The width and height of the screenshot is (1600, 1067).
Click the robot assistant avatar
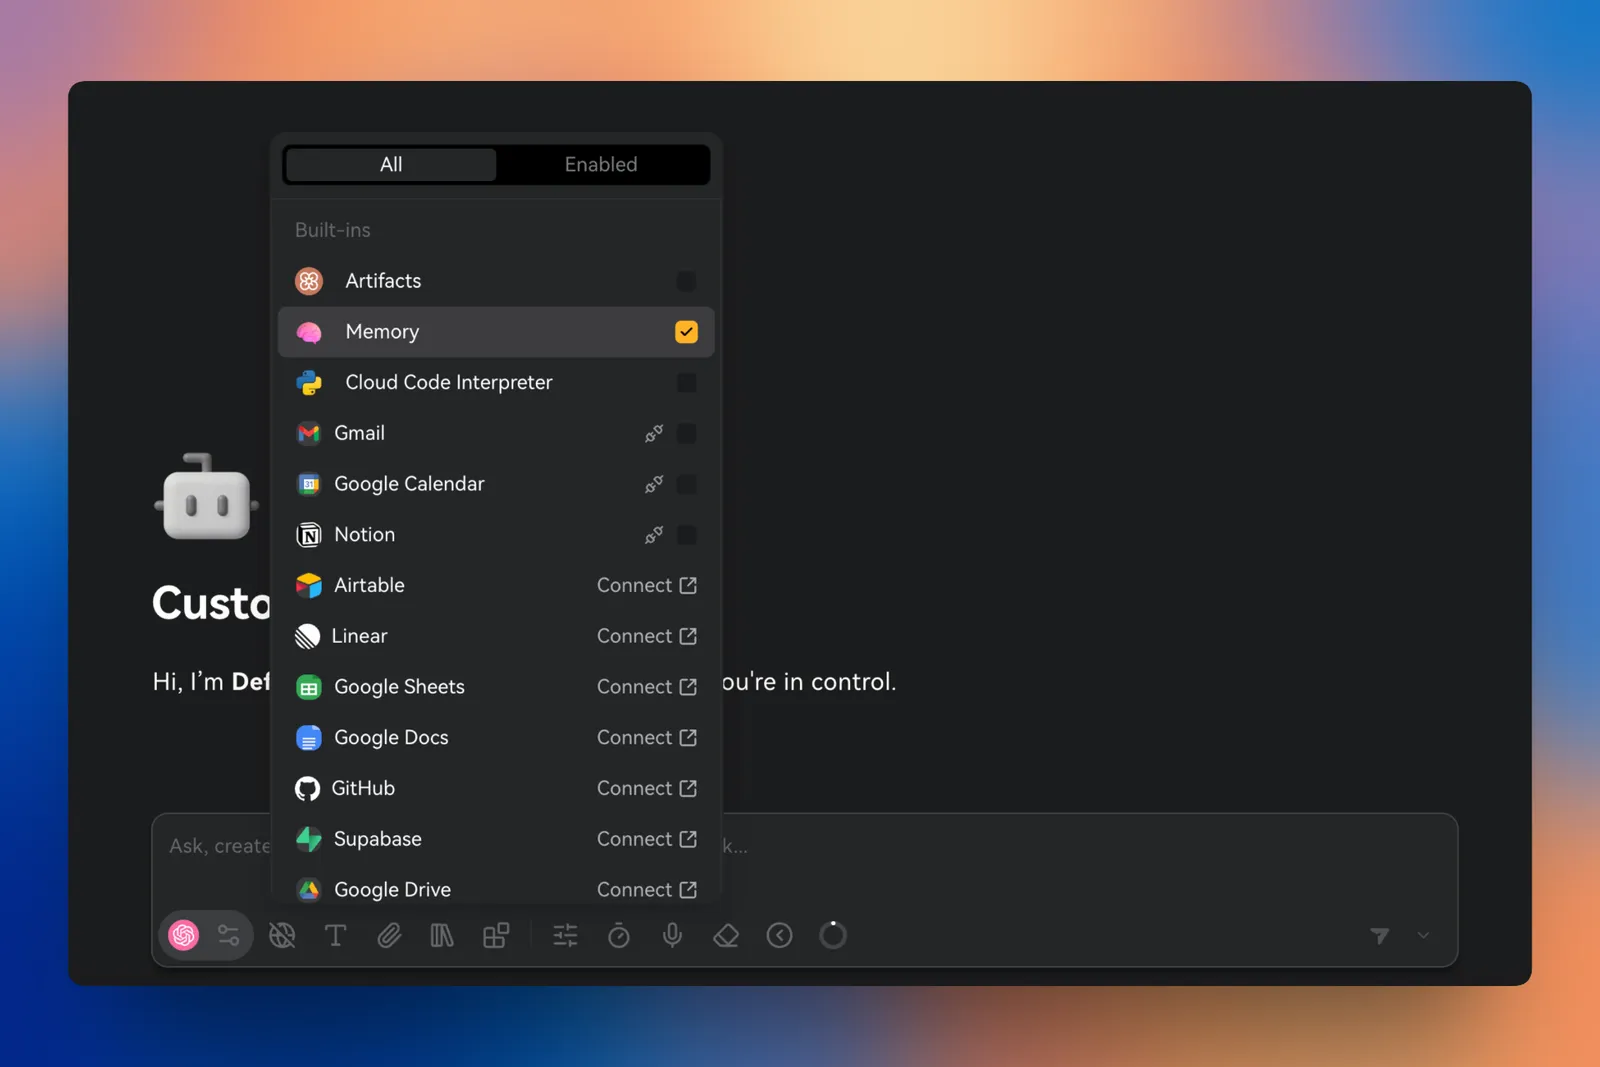point(207,497)
